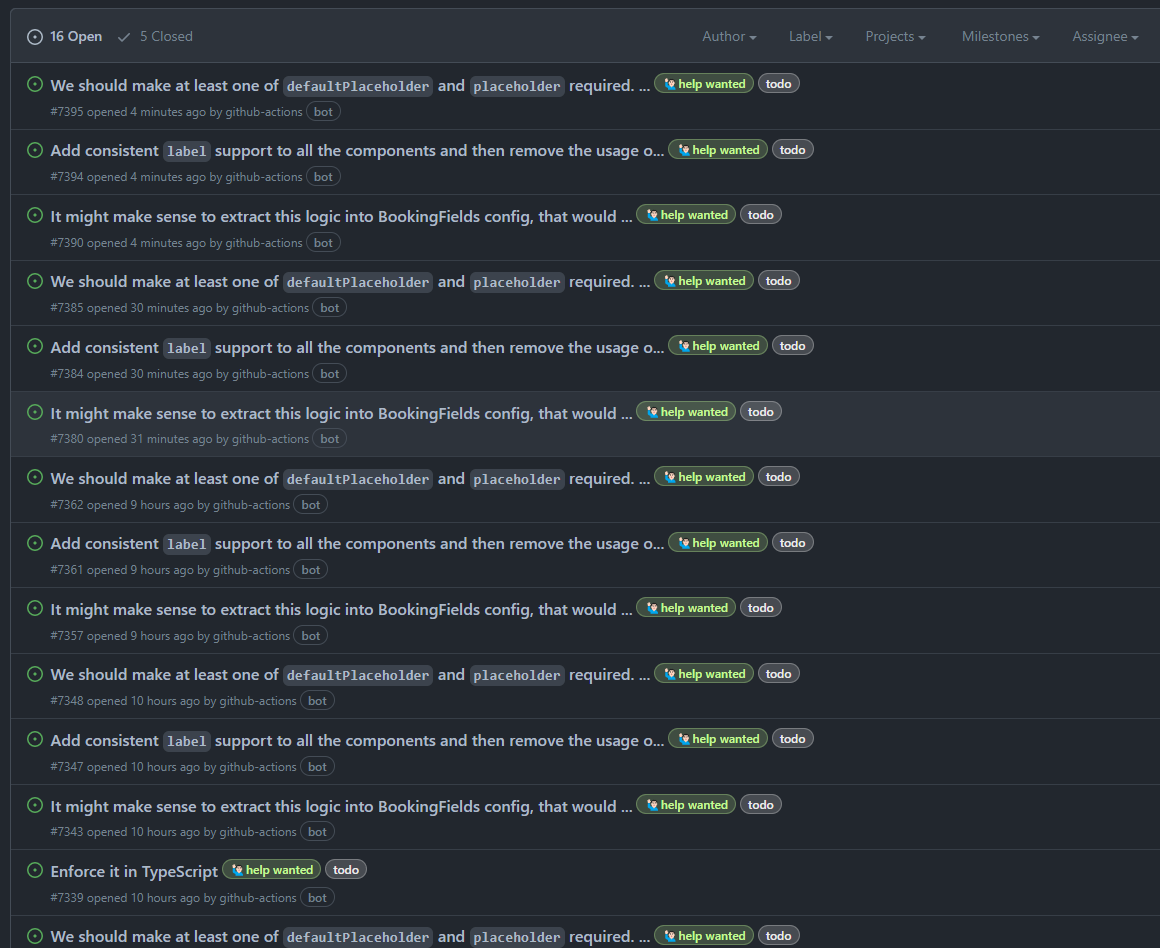Open the Assignee filter dropdown
This screenshot has height=948, width=1160.
tap(1104, 36)
